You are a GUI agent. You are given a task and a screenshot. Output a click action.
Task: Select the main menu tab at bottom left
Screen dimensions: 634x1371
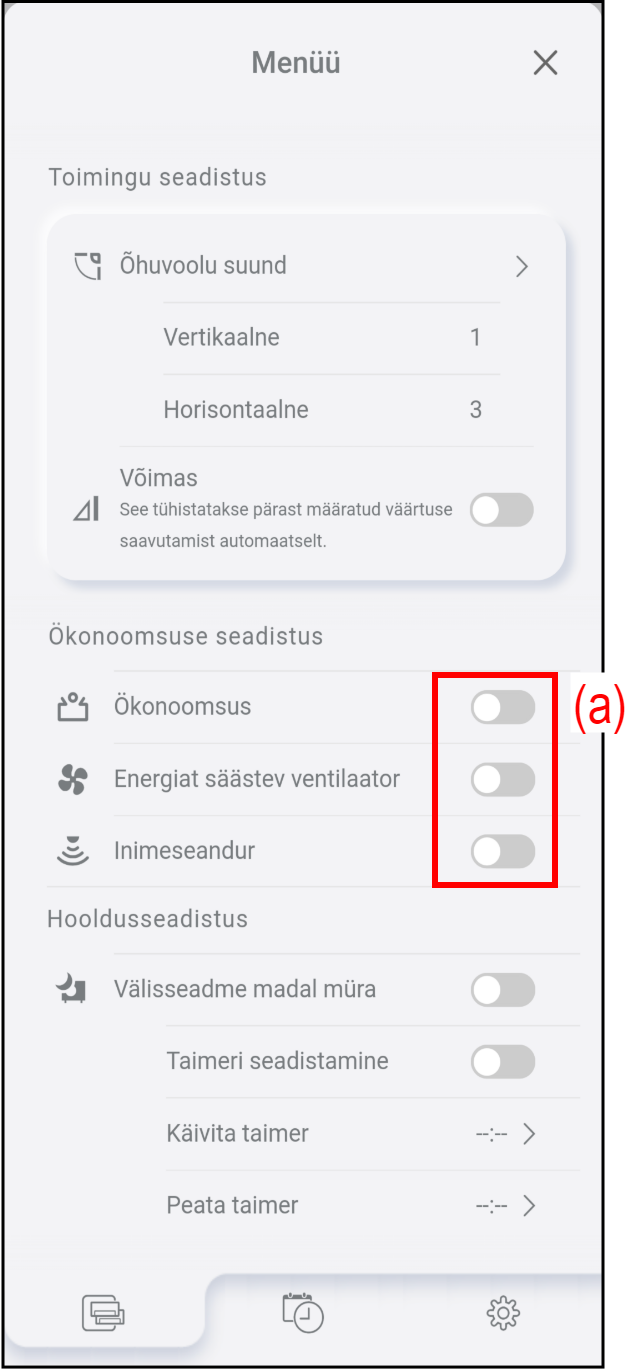pyautogui.click(x=104, y=1311)
